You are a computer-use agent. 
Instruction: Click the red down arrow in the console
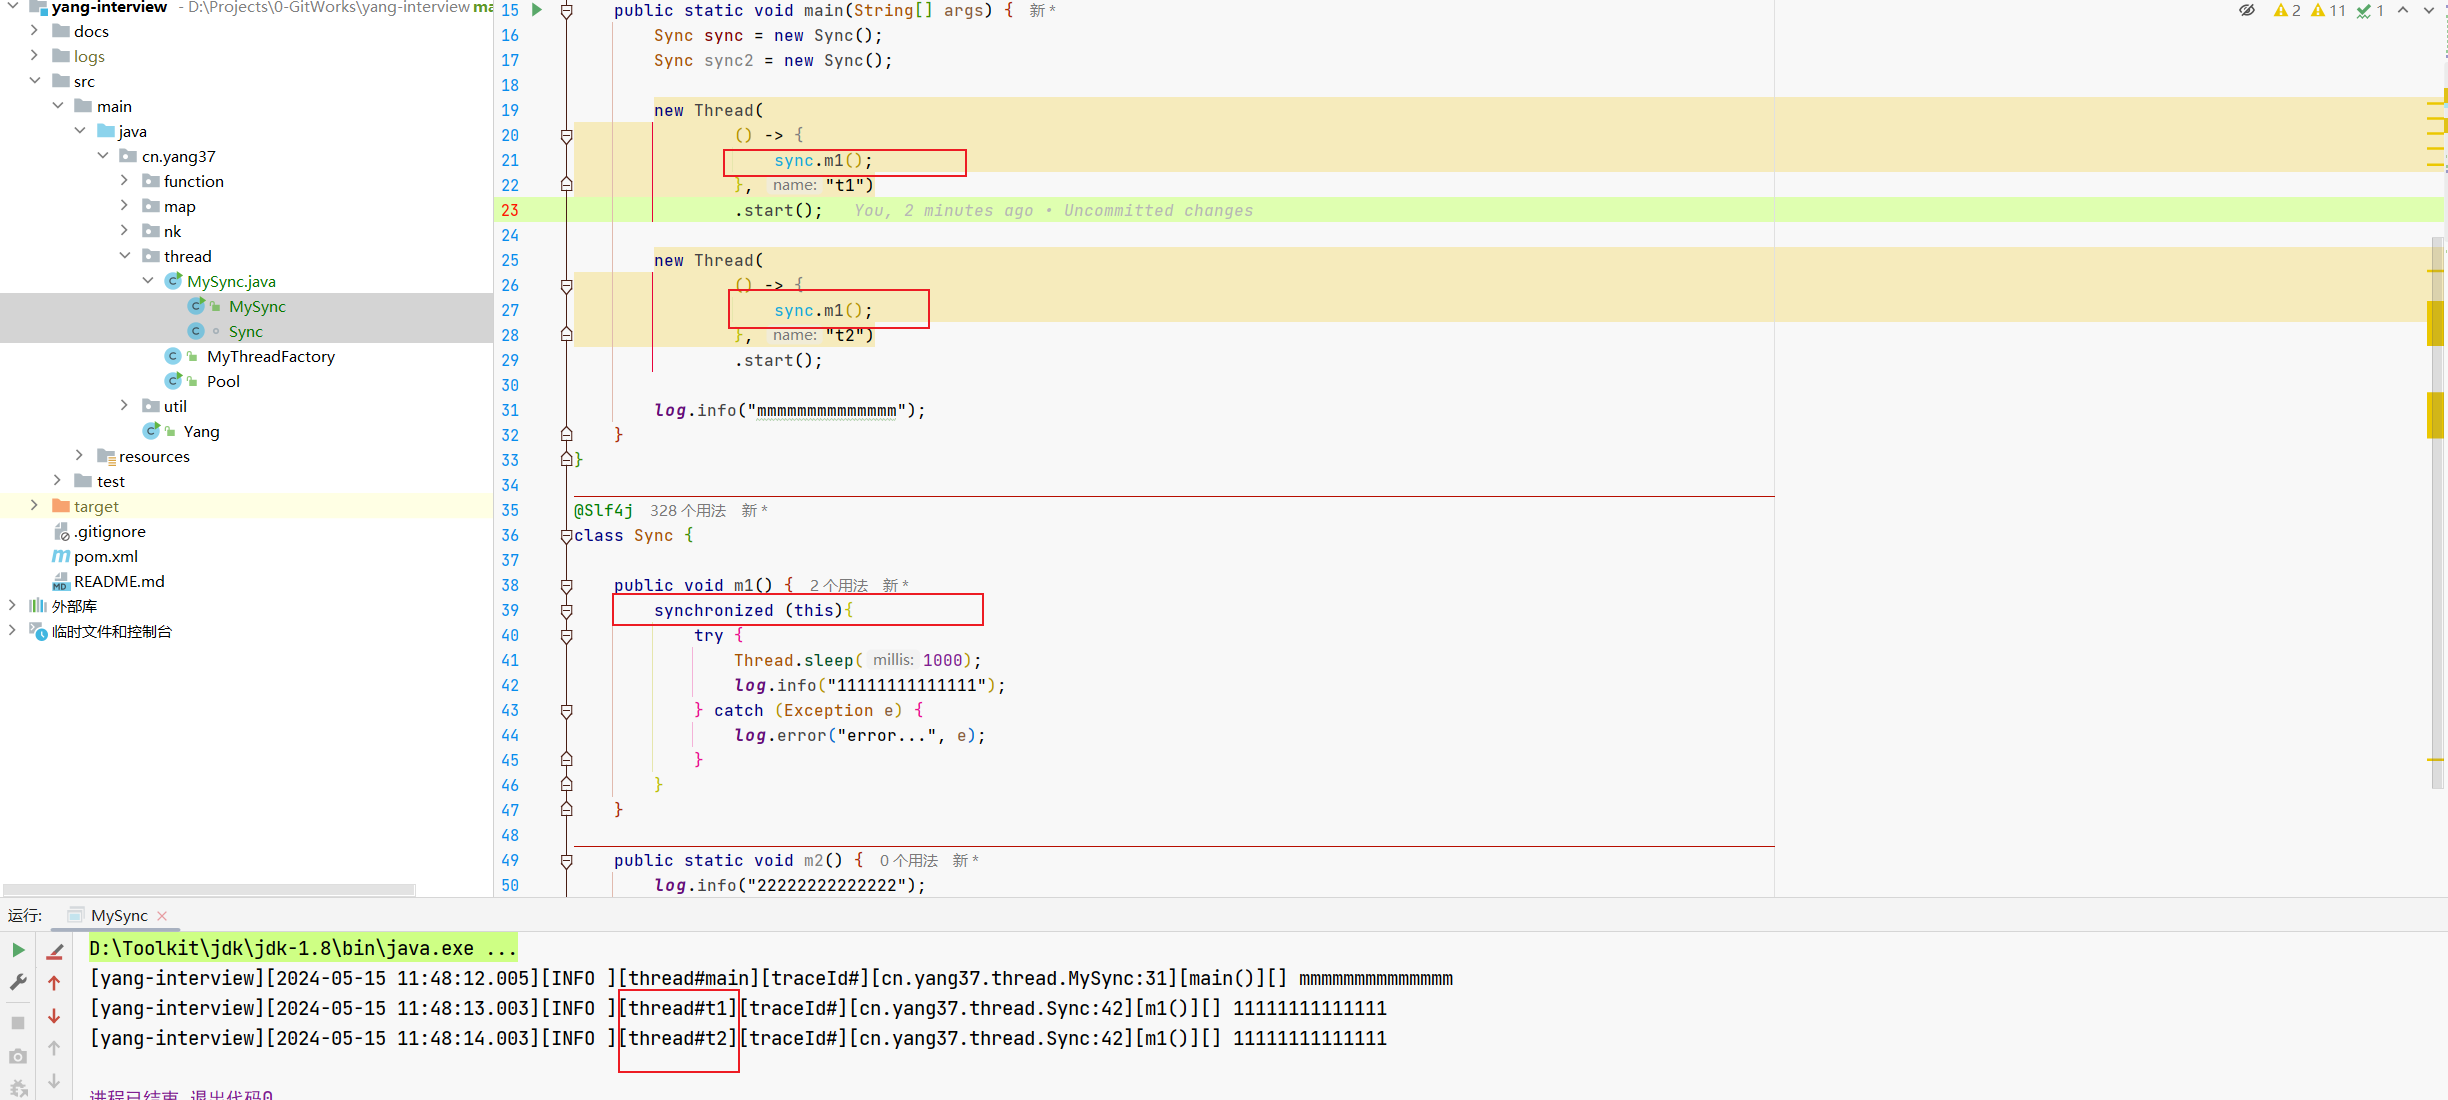pyautogui.click(x=55, y=1016)
